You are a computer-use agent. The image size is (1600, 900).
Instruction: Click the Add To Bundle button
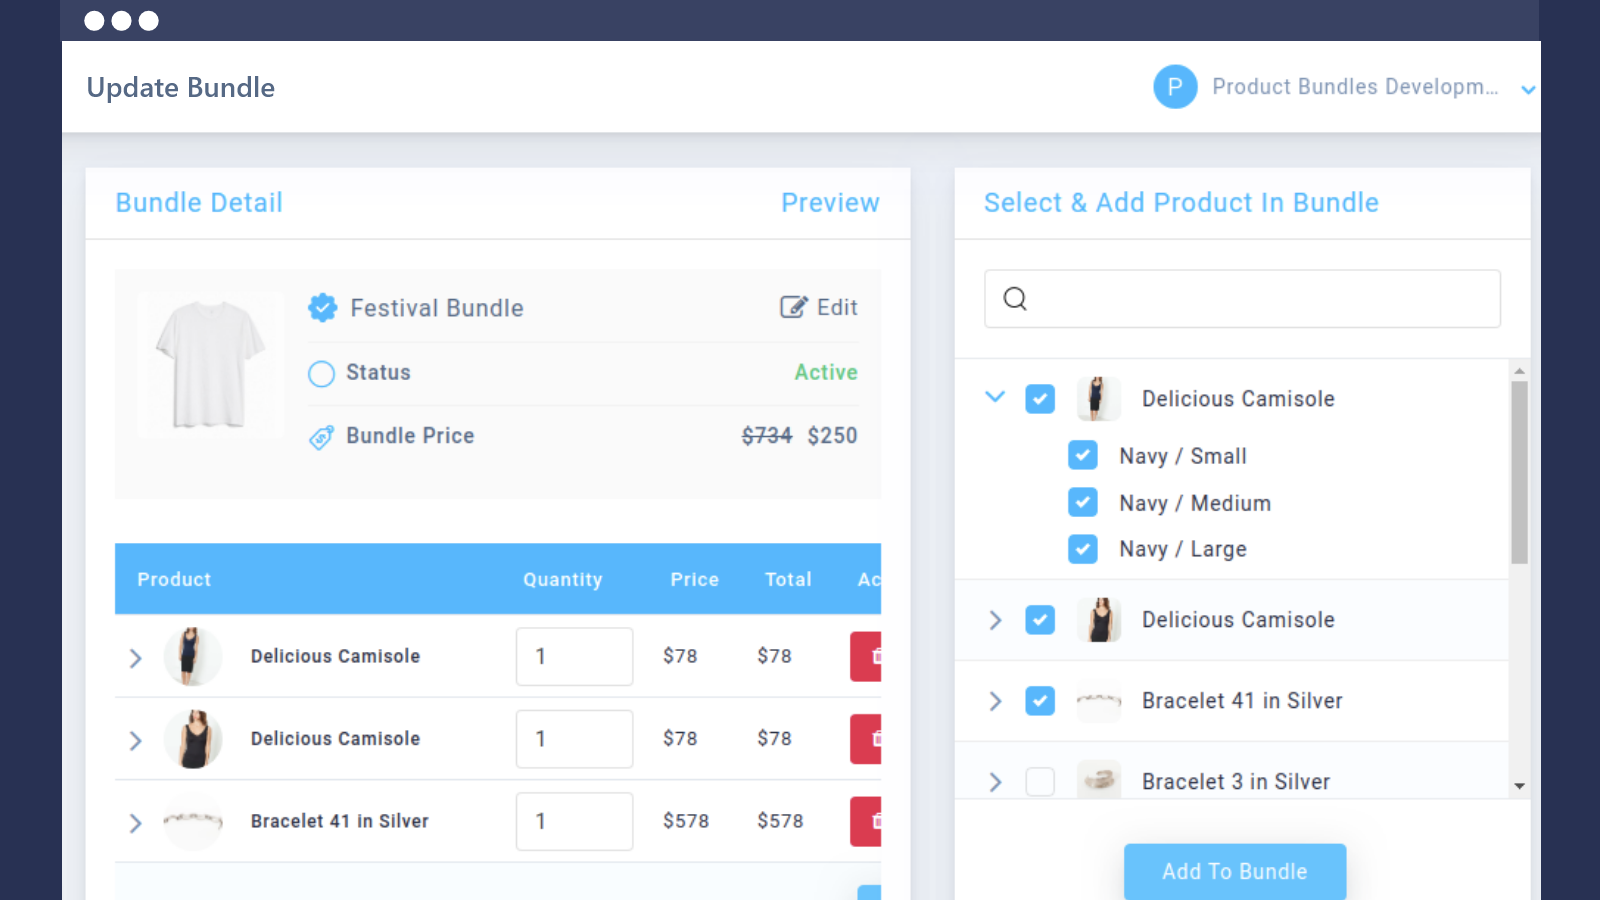coord(1235,871)
